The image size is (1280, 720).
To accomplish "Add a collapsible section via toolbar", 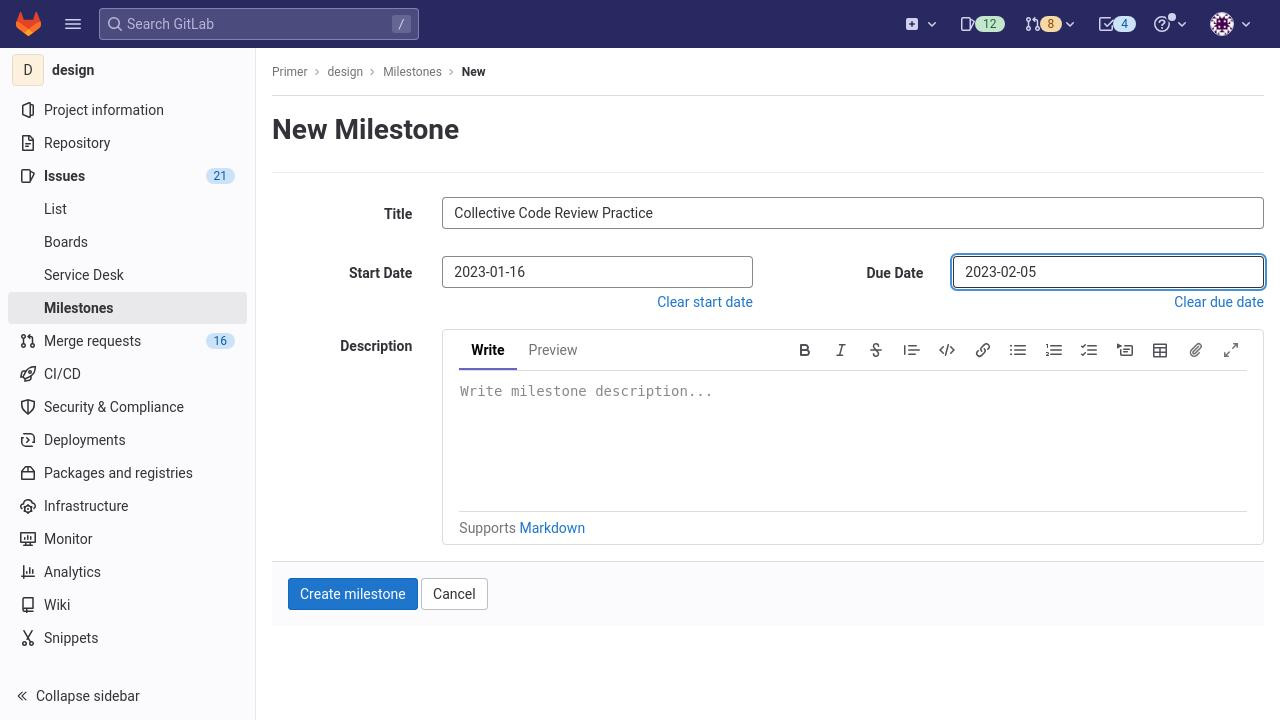I will click(x=1125, y=350).
